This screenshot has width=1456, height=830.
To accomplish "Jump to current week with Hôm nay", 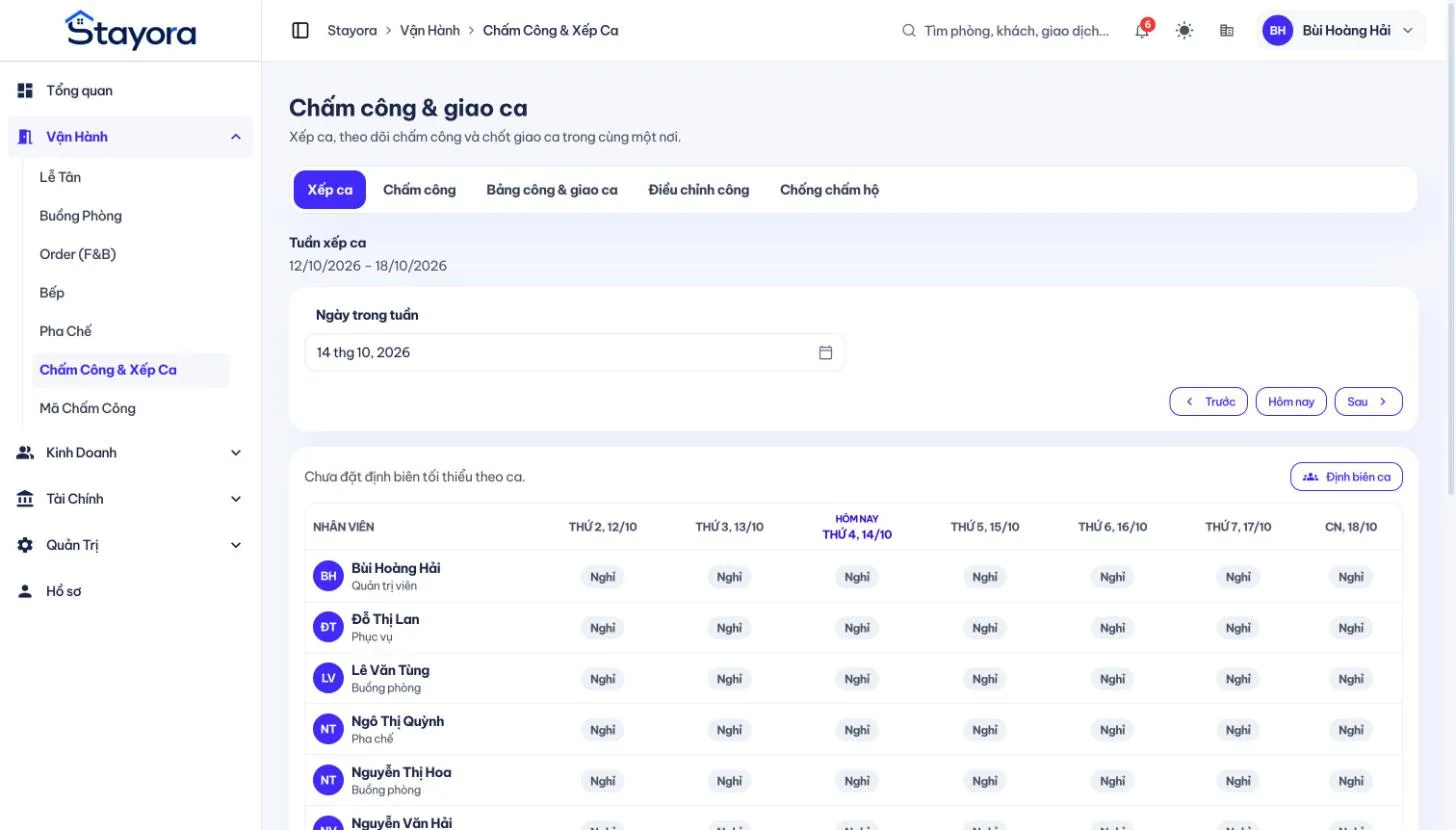I will pyautogui.click(x=1291, y=402).
